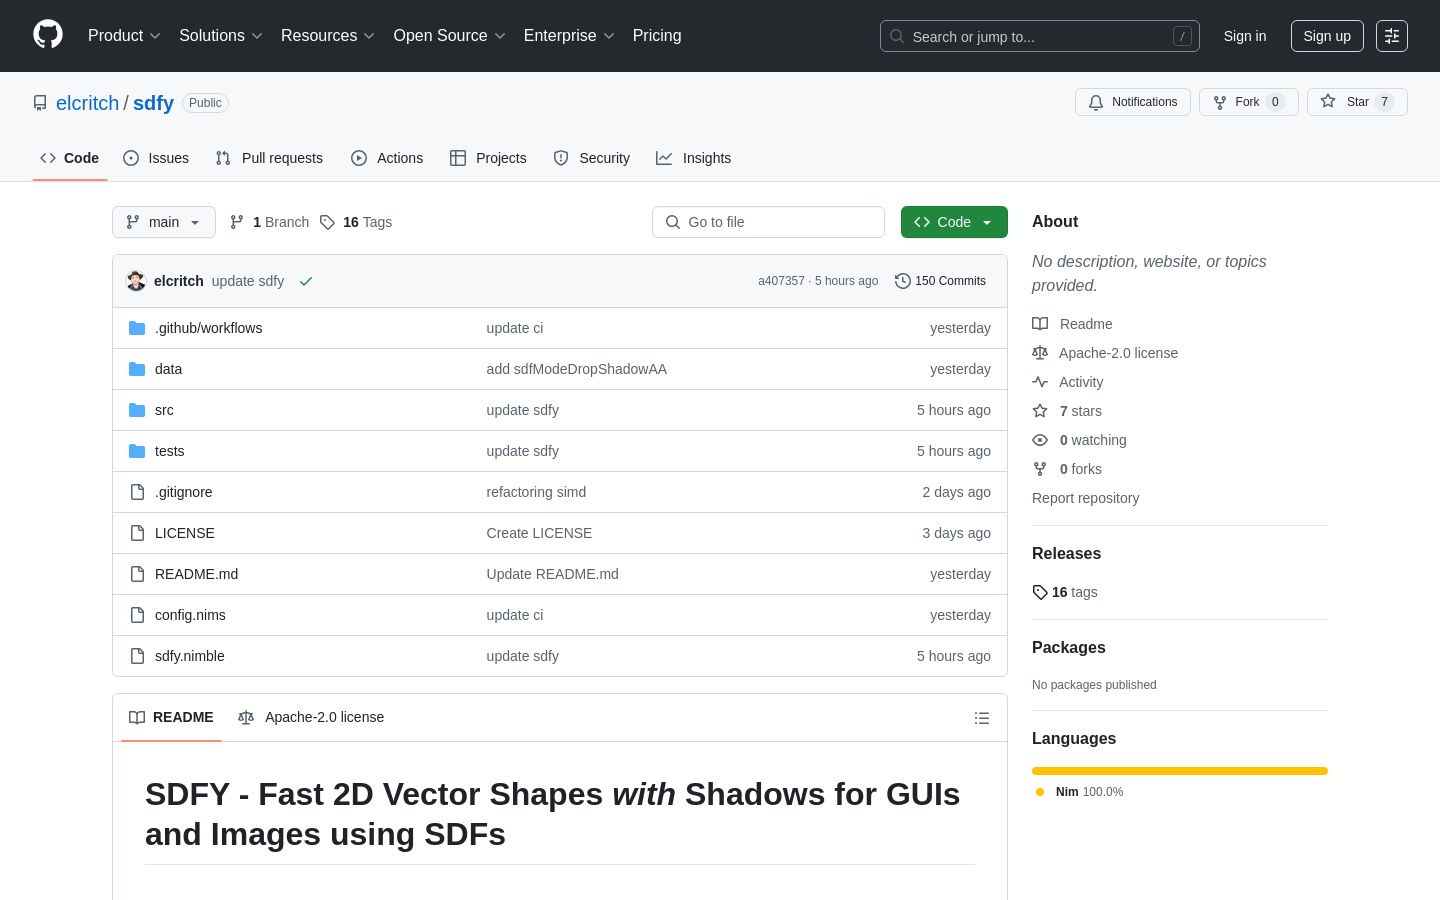Show the commit status check mark
1440x900 pixels.
306,281
